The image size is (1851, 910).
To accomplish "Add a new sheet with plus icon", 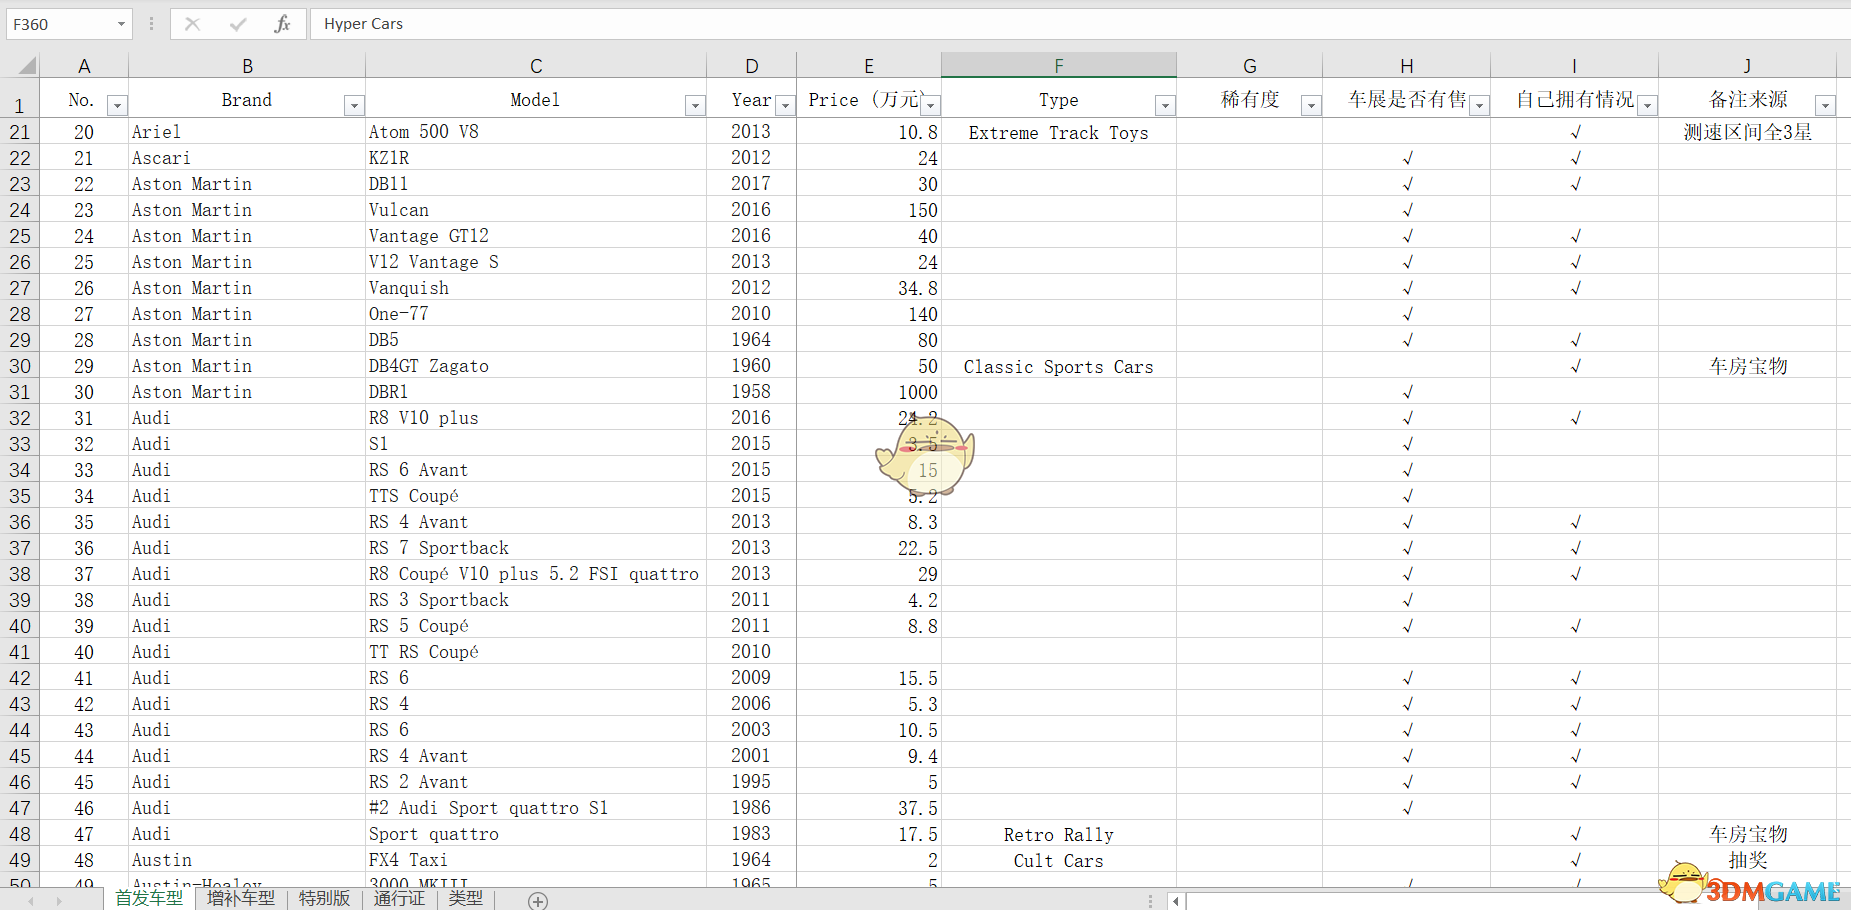I will [x=538, y=901].
